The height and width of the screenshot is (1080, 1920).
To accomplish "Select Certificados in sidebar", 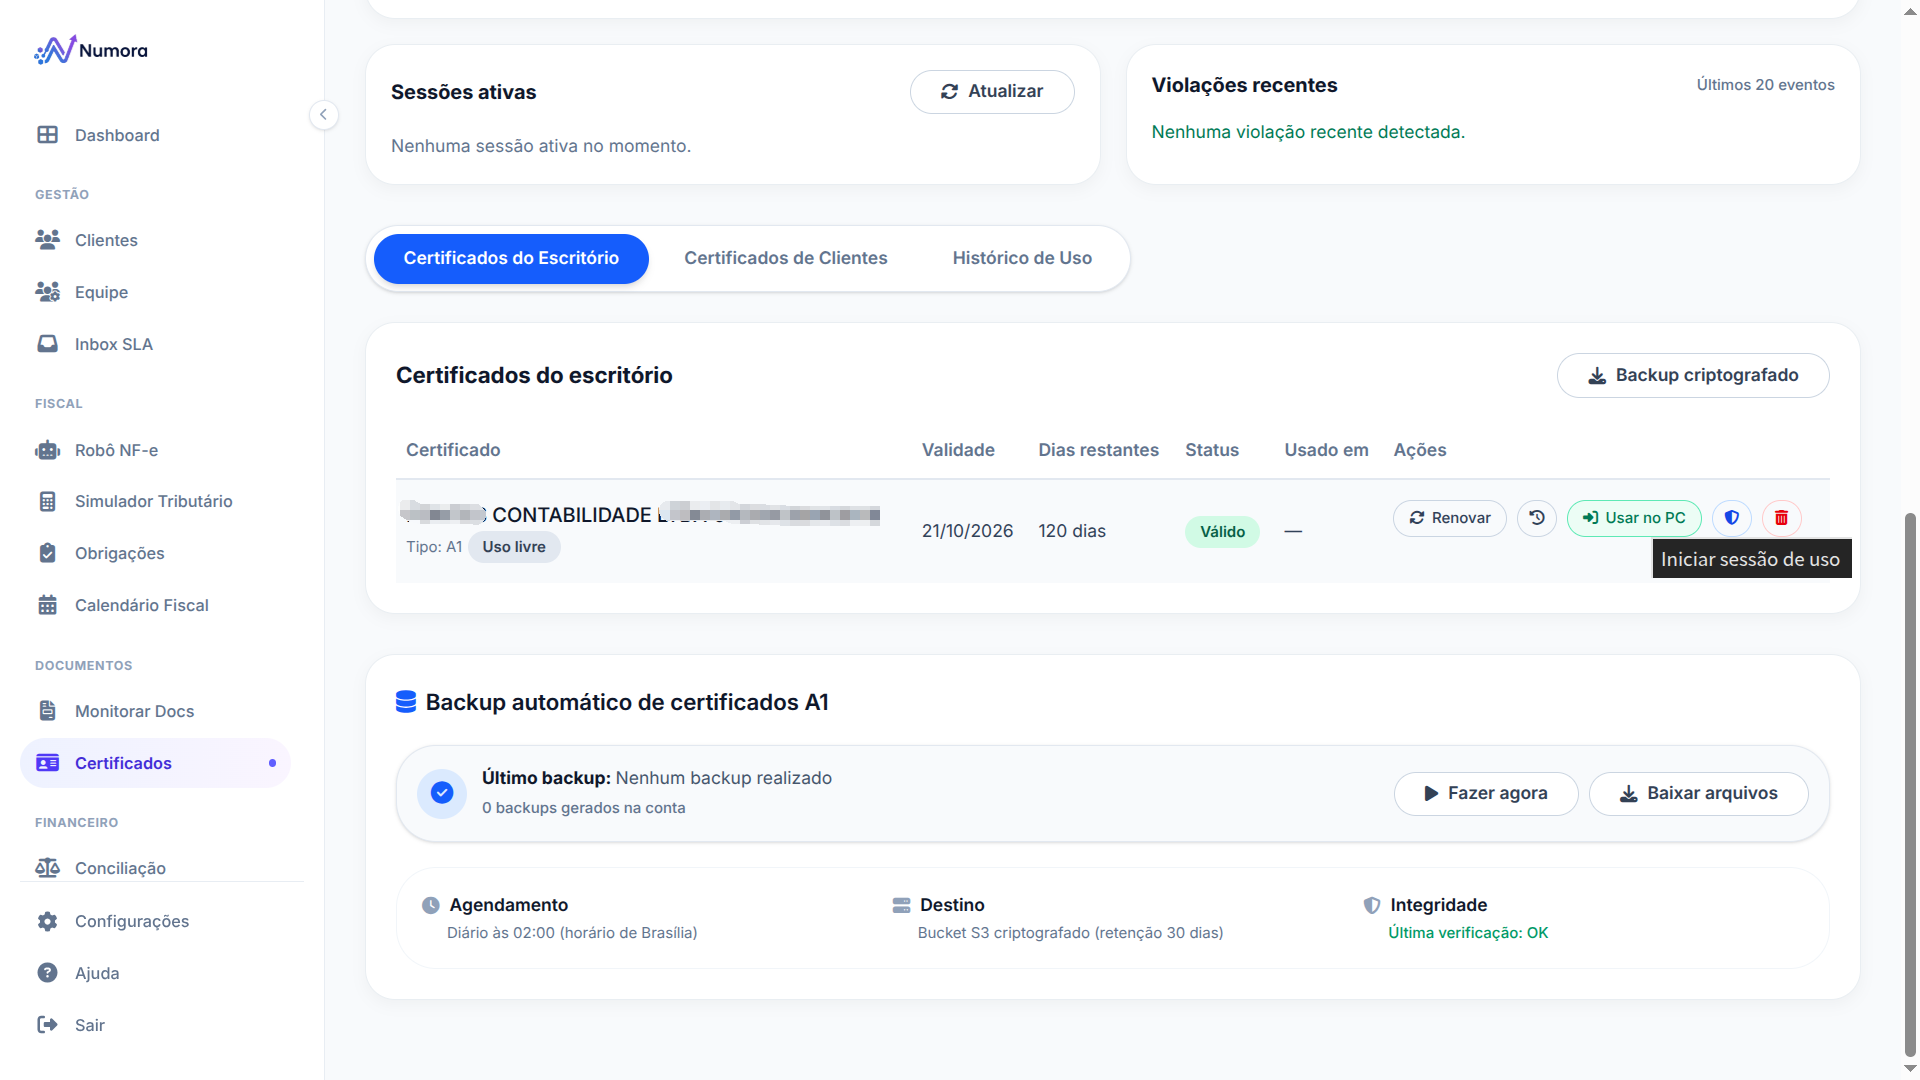I will (x=155, y=763).
